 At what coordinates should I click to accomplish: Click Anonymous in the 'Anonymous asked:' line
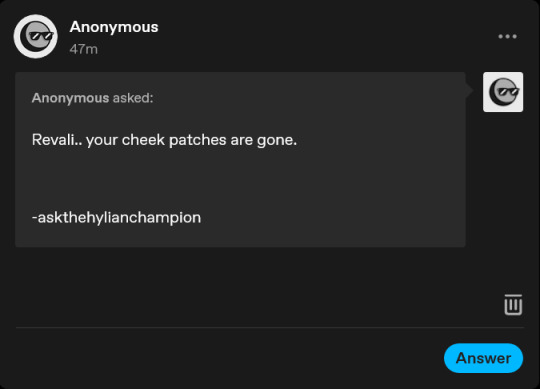[x=70, y=98]
